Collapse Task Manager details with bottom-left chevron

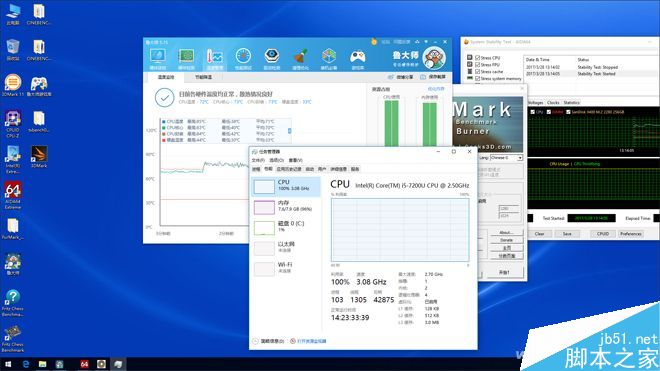(255, 341)
